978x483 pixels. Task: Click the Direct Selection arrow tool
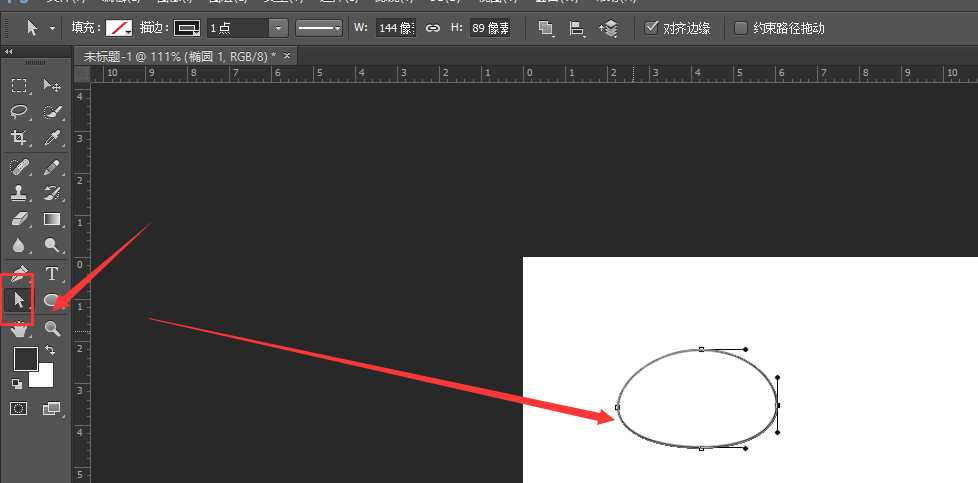[19, 299]
